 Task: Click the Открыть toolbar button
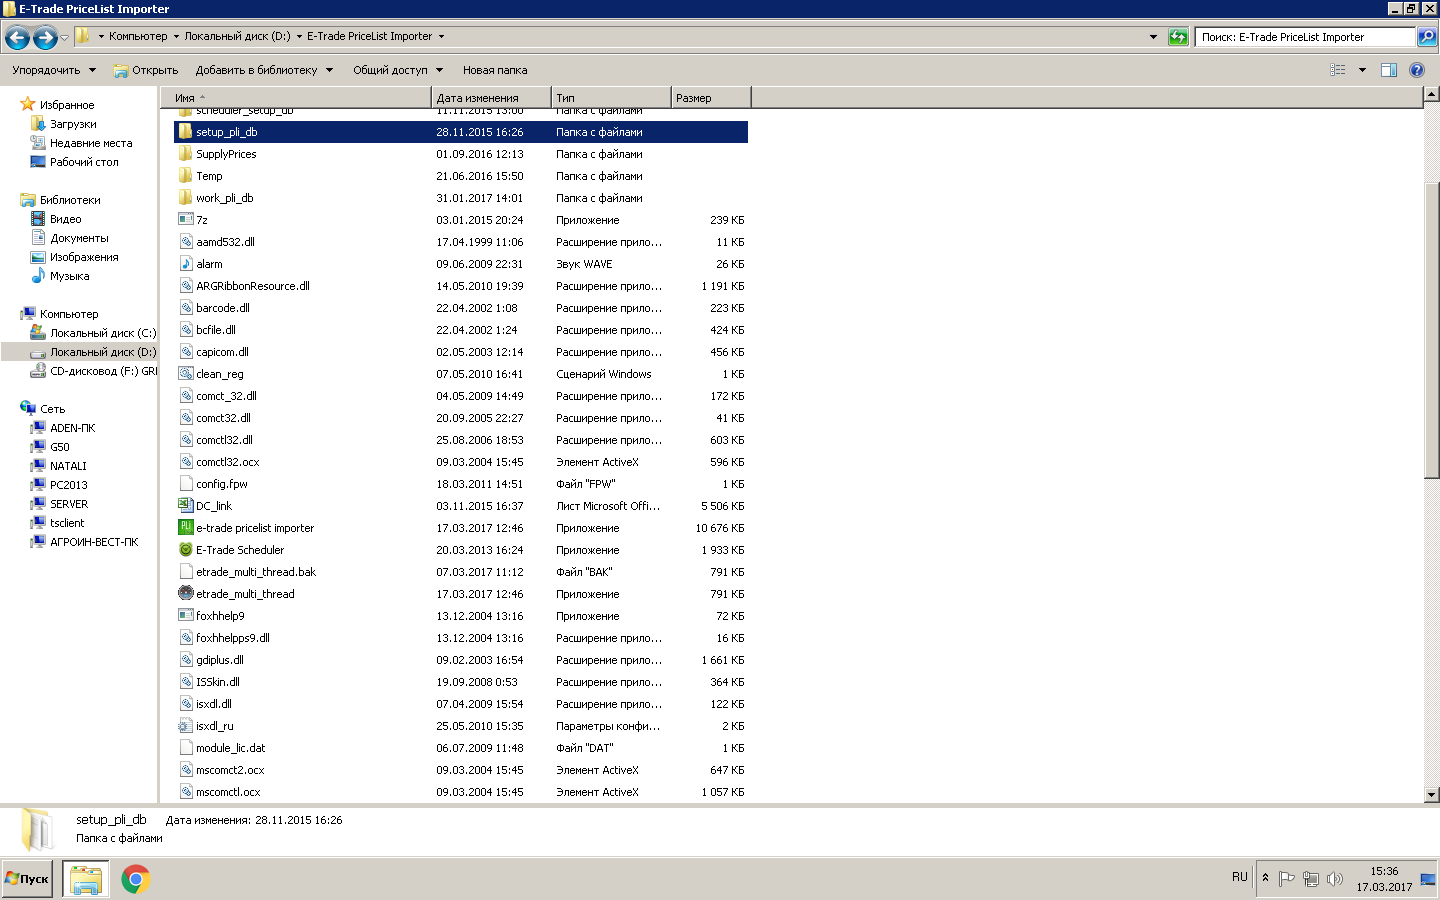pos(146,70)
